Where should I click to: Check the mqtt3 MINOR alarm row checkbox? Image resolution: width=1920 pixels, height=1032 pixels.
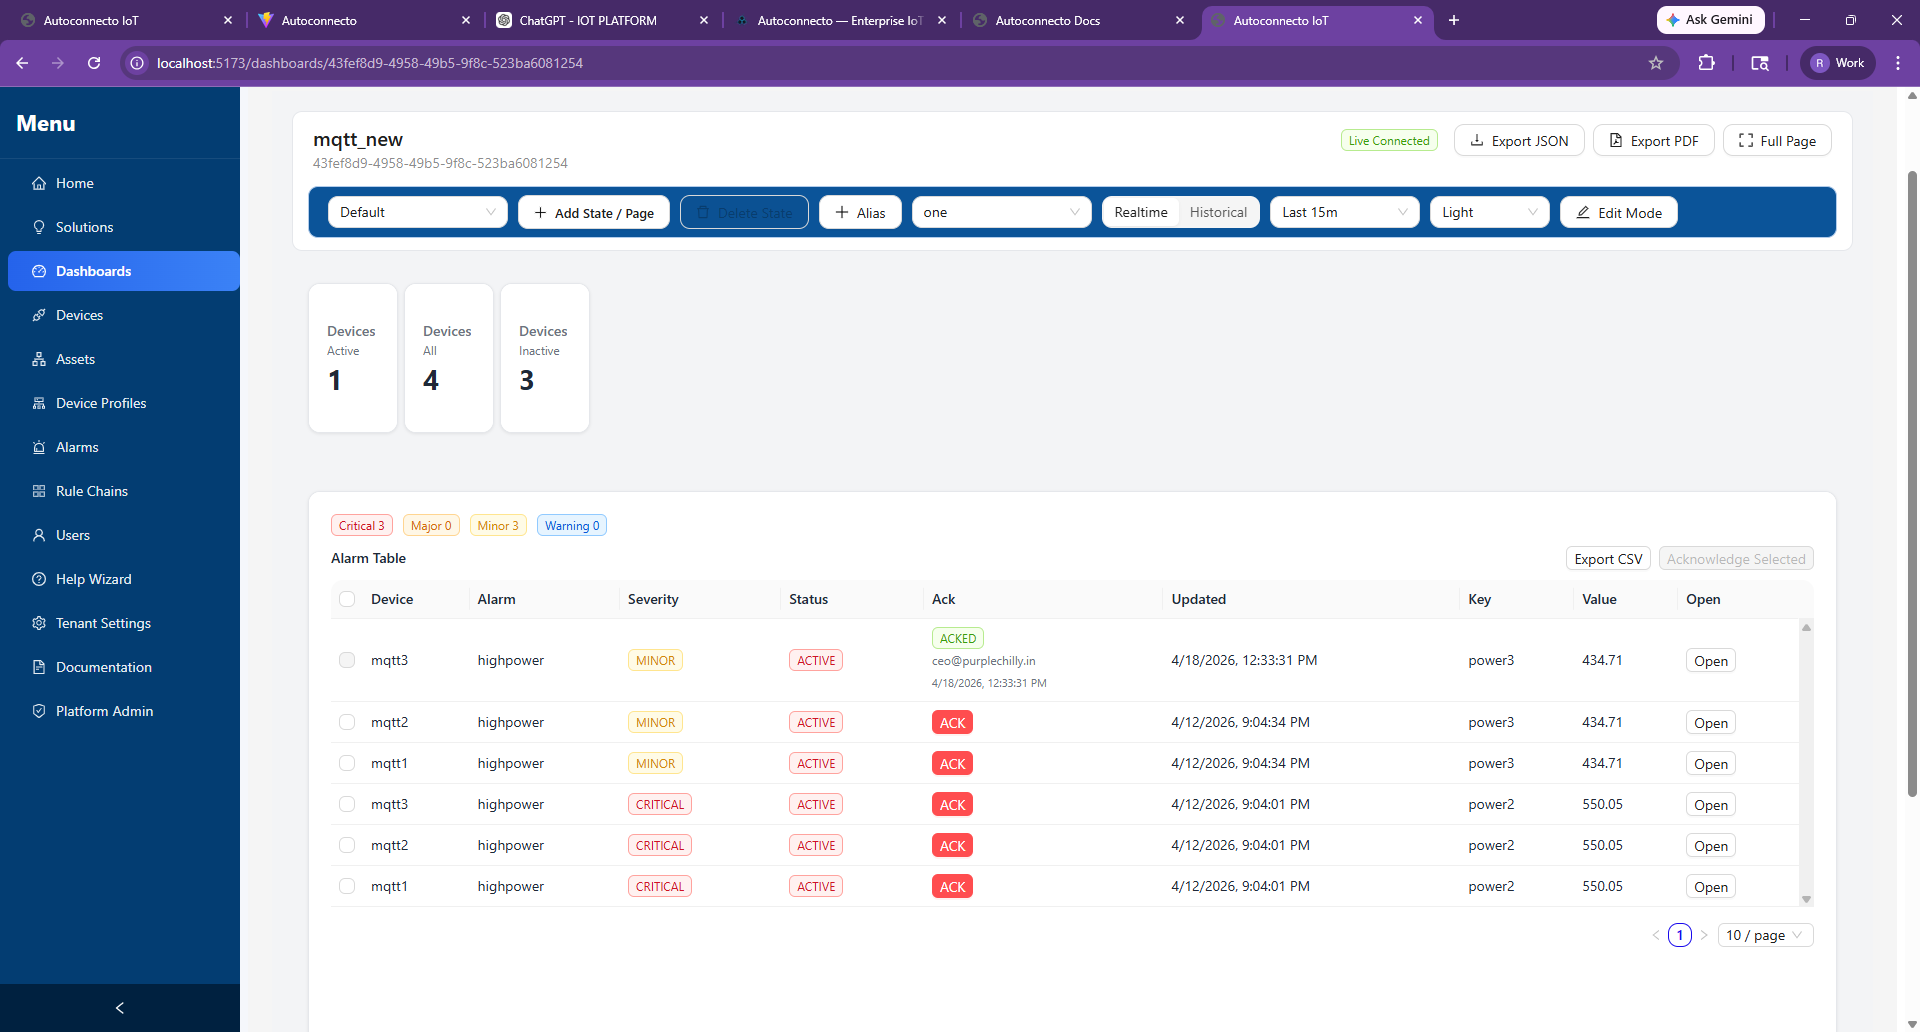pos(347,660)
